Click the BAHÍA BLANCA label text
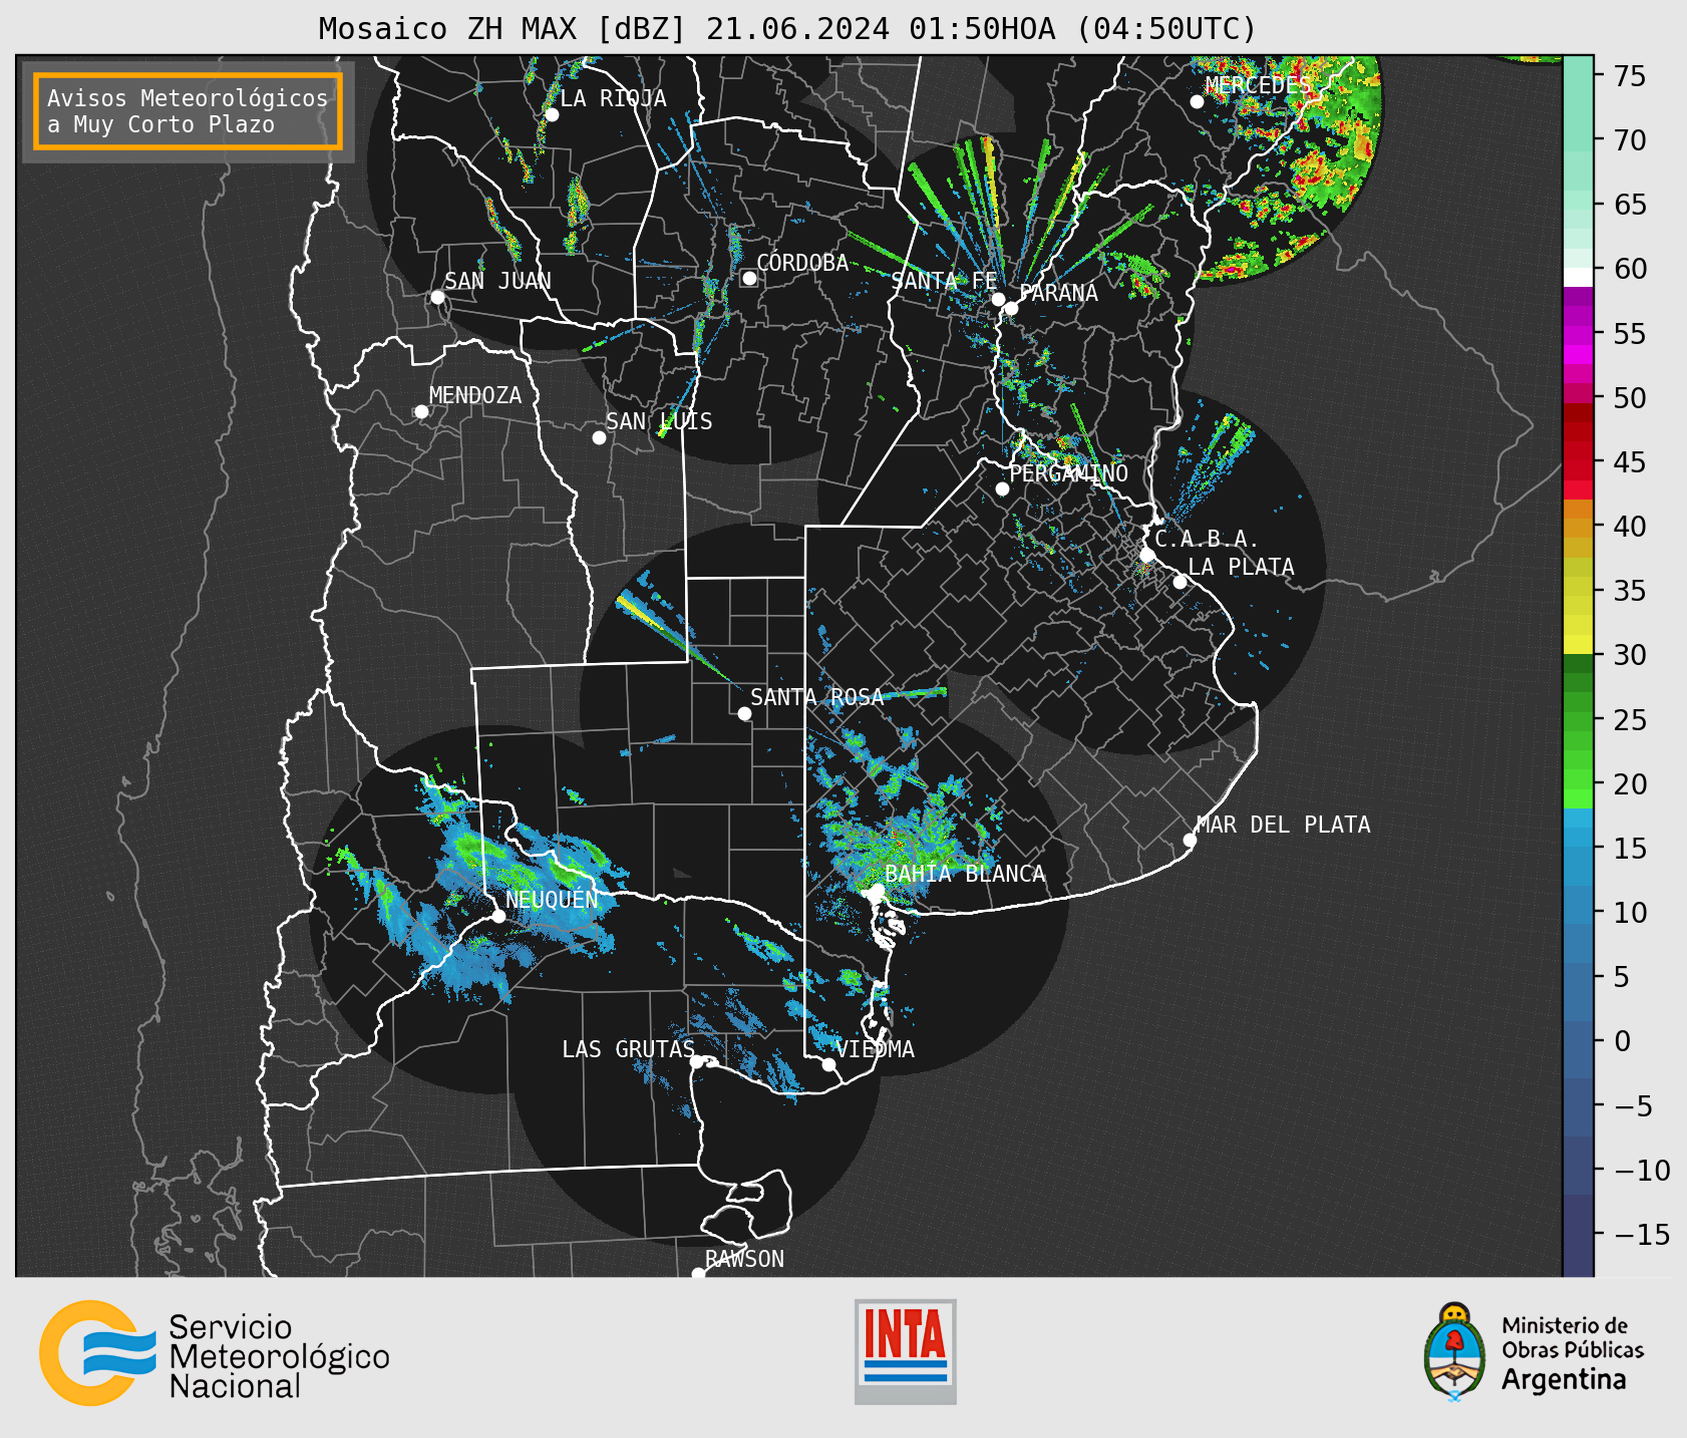This screenshot has width=1687, height=1438. [x=965, y=874]
